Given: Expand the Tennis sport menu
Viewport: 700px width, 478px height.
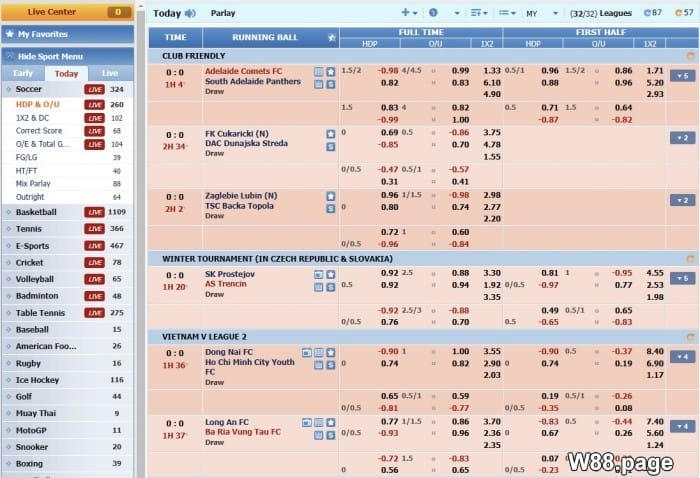Looking at the screenshot, I should click(68, 229).
